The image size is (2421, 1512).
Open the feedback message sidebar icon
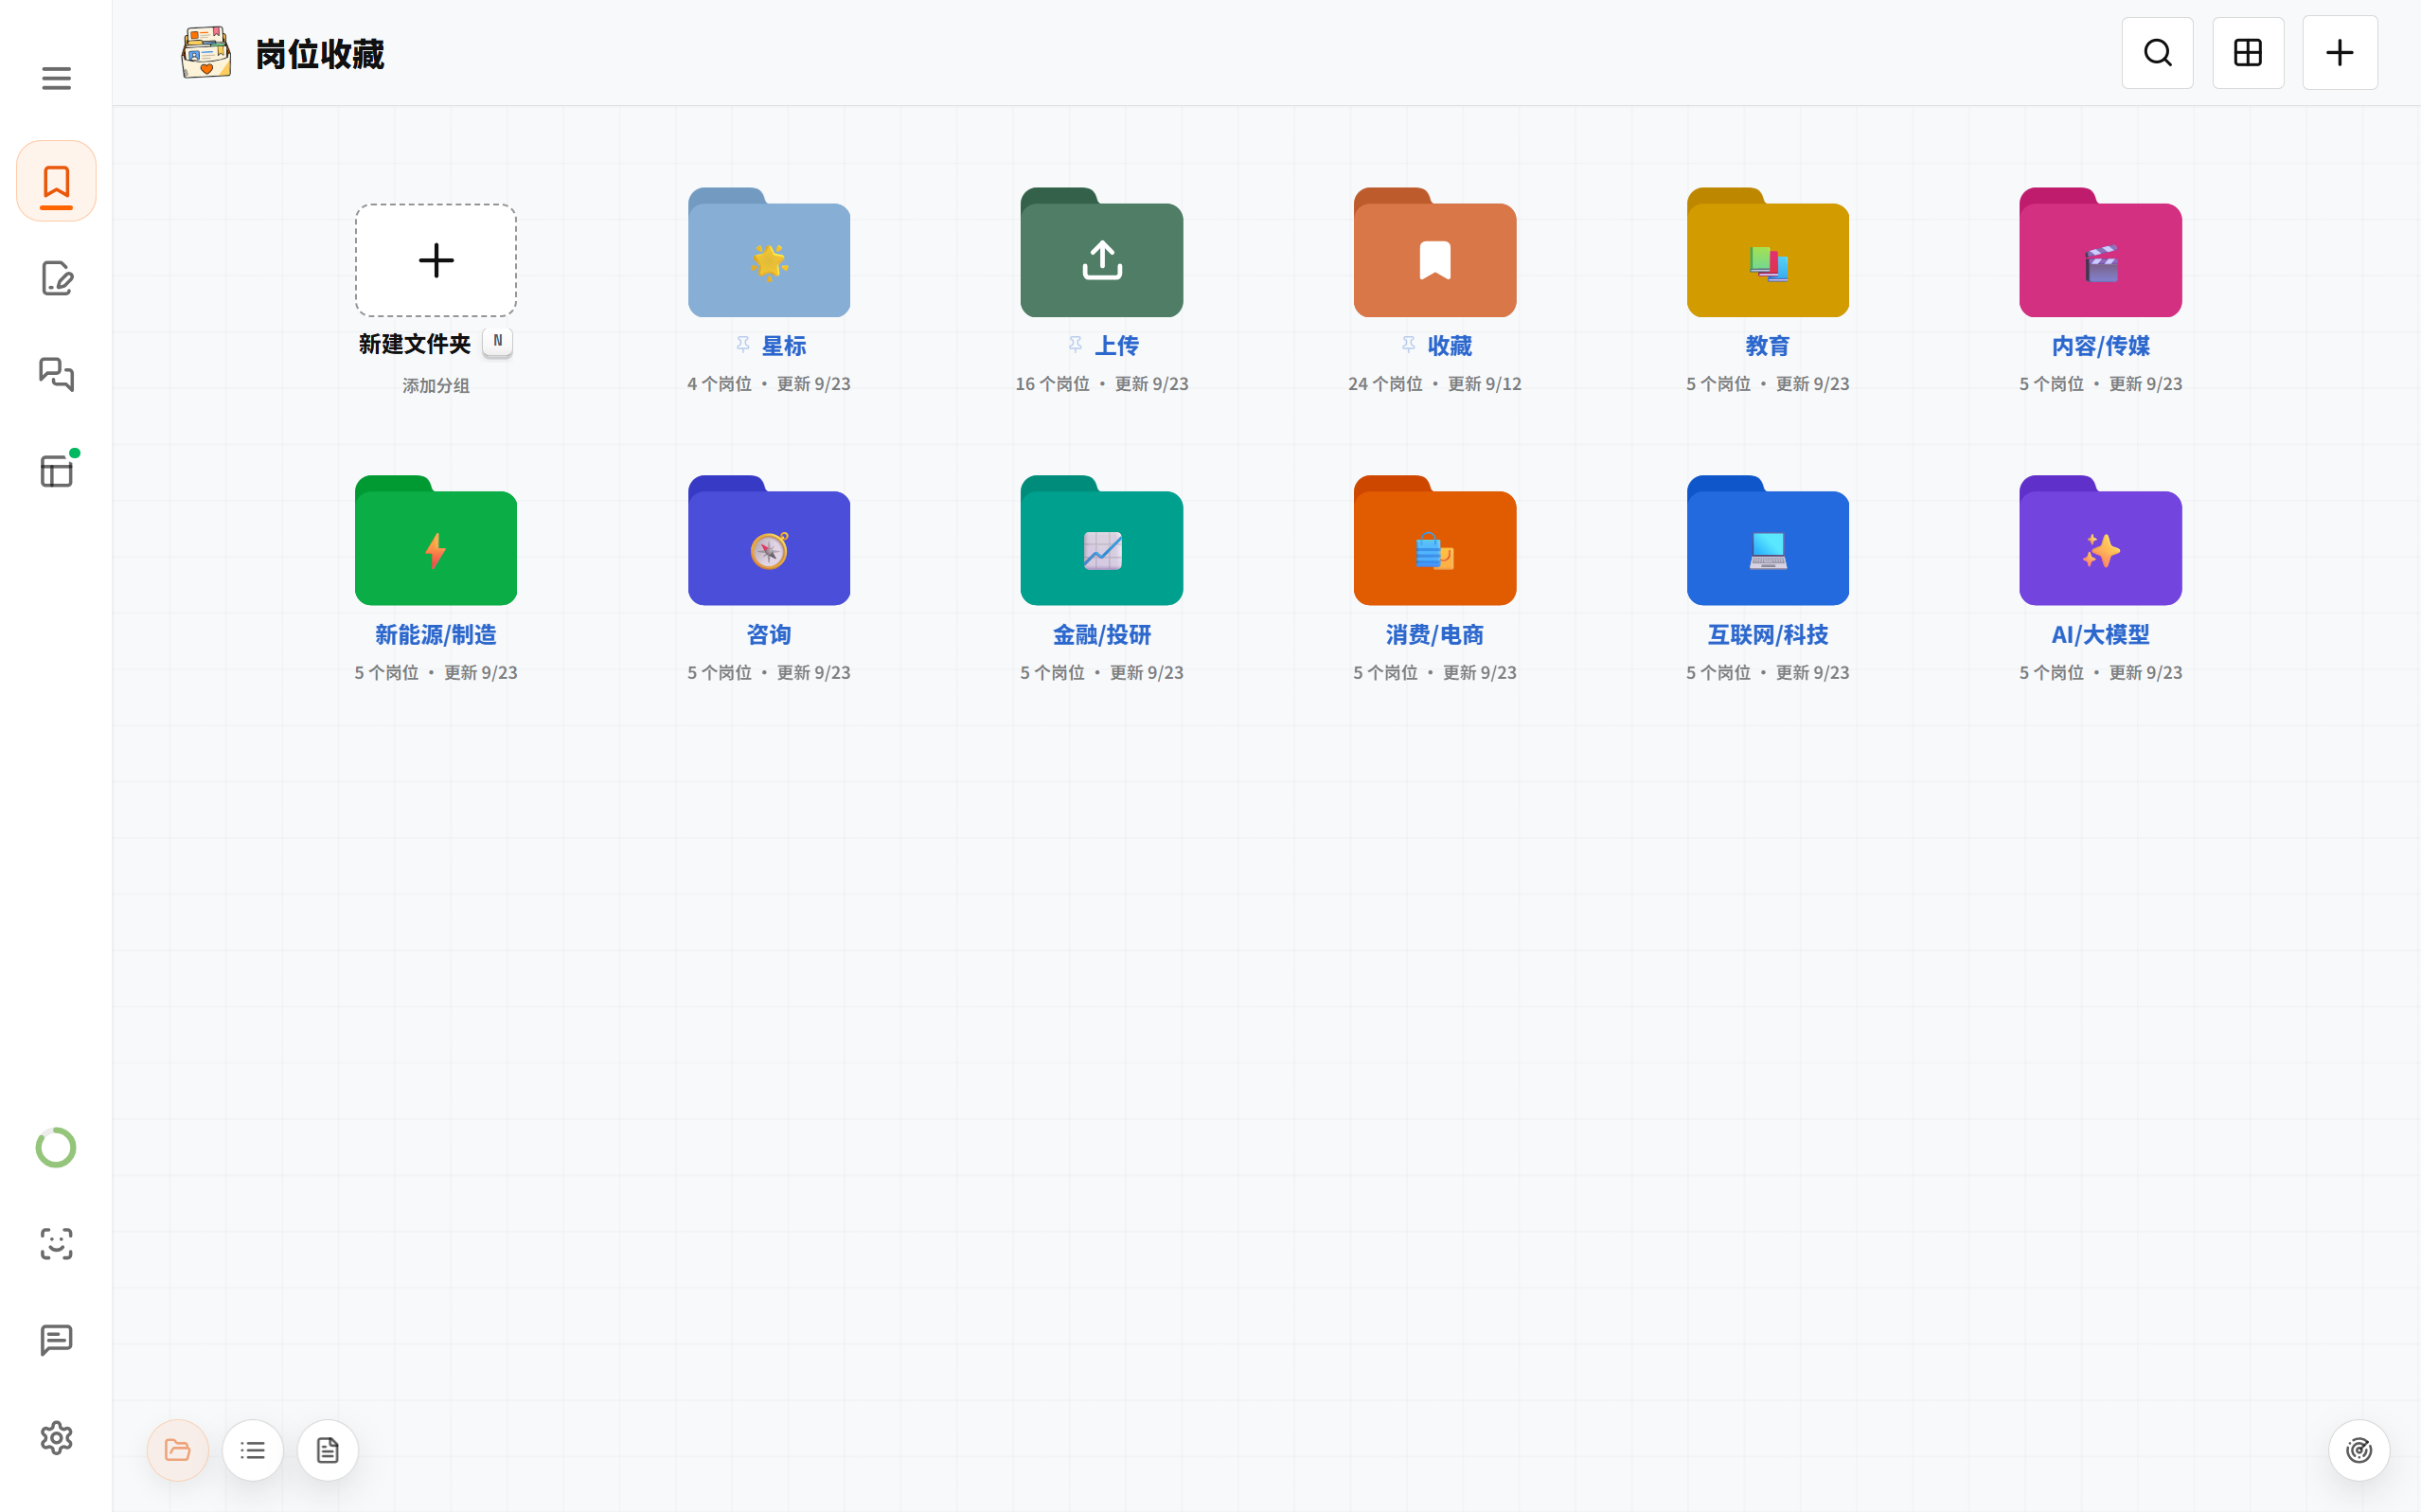(x=56, y=1340)
